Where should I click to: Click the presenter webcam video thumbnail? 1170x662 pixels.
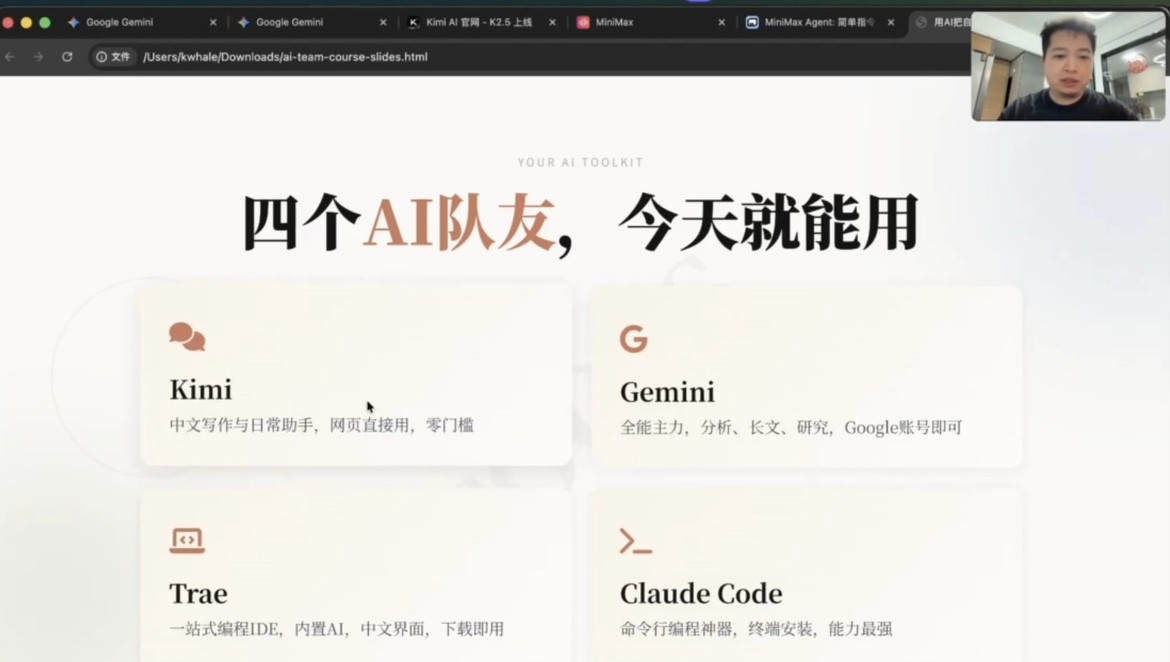pos(1068,67)
